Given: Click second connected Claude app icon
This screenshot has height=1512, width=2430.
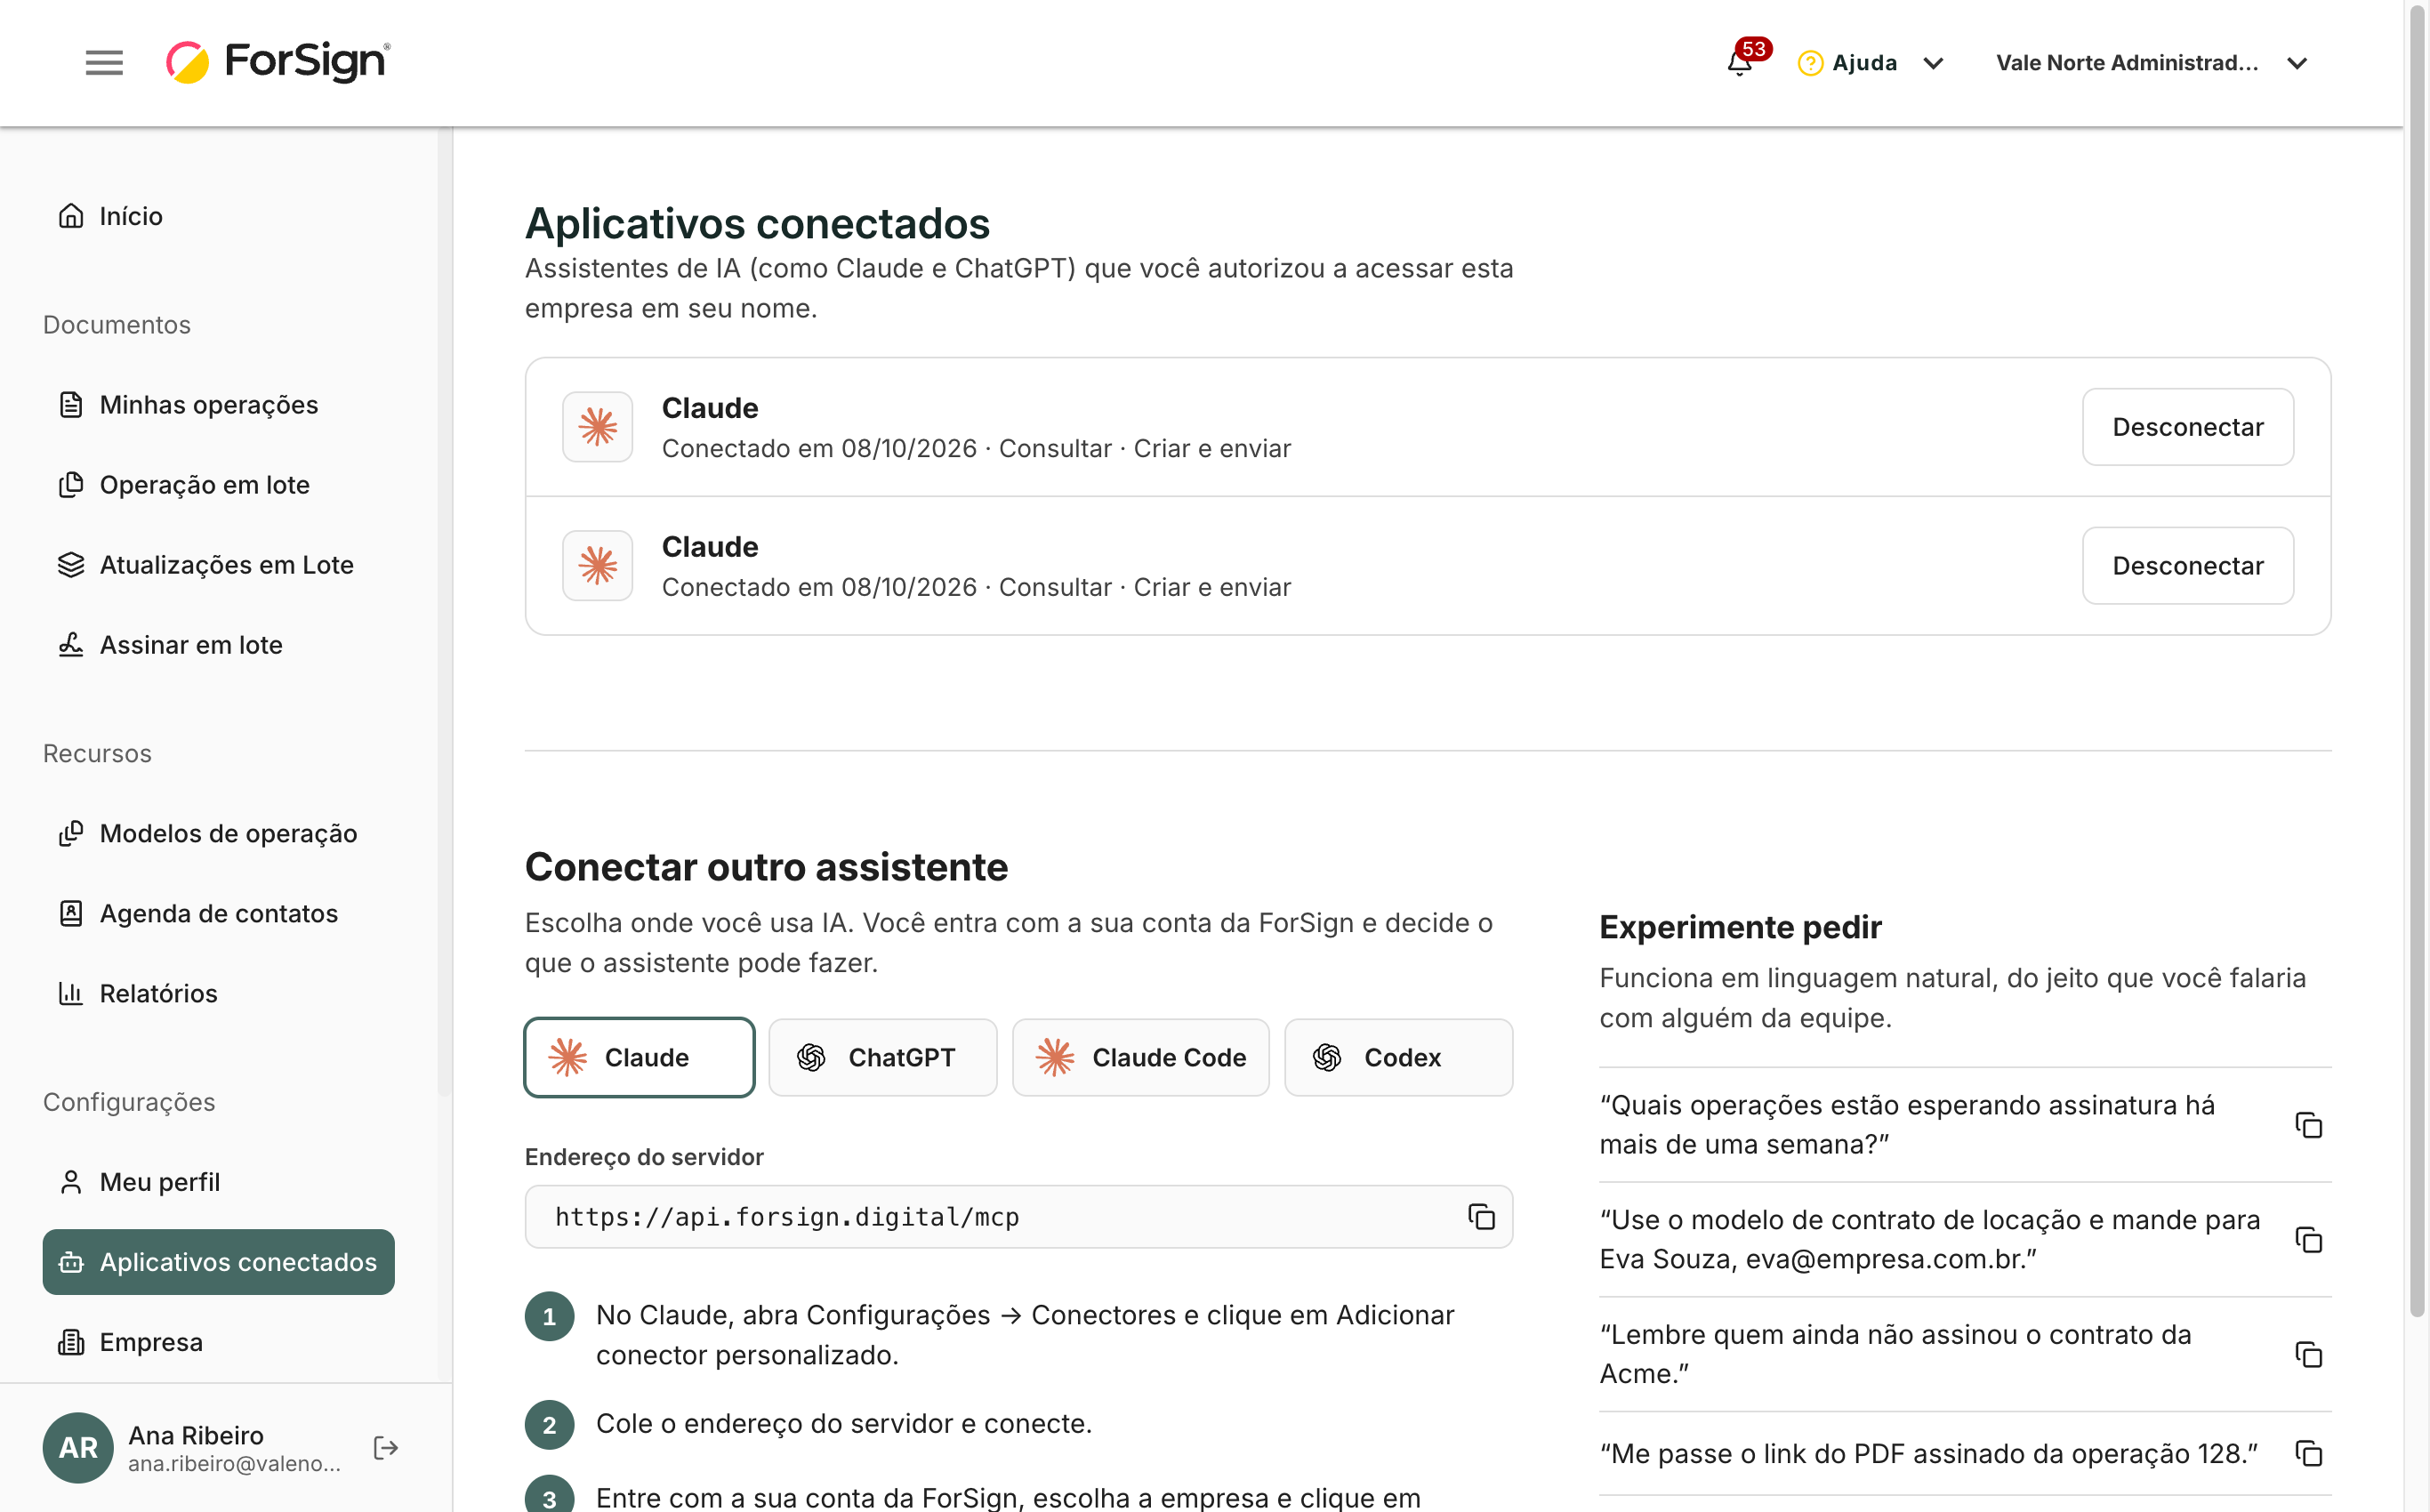Looking at the screenshot, I should pyautogui.click(x=598, y=566).
